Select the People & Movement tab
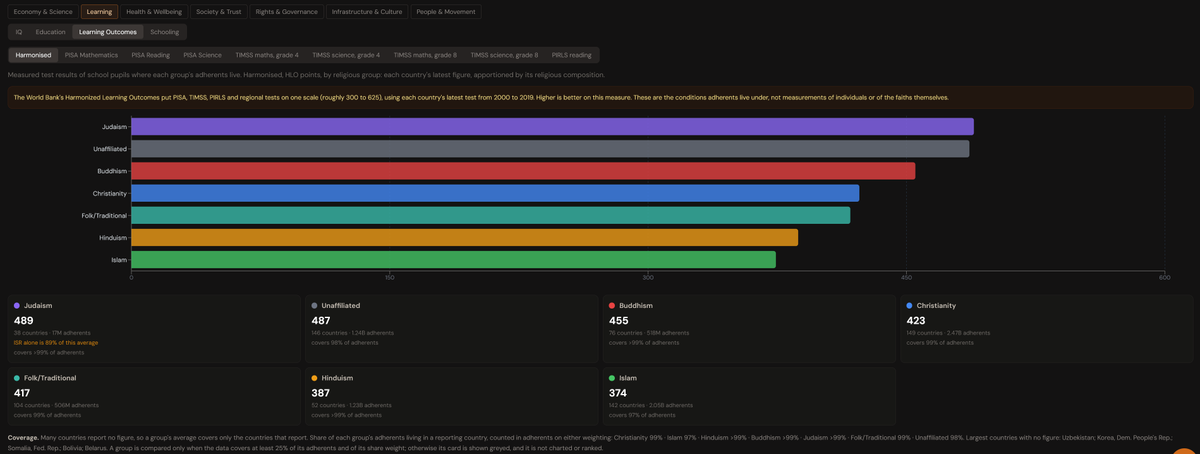This screenshot has height=454, width=1200. [x=446, y=12]
